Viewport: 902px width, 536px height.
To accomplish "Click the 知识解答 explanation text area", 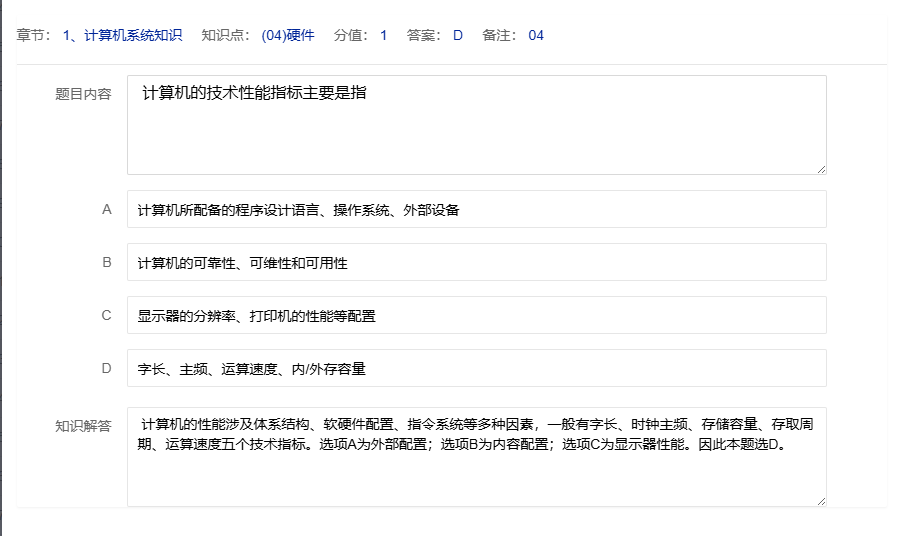I will pyautogui.click(x=476, y=457).
